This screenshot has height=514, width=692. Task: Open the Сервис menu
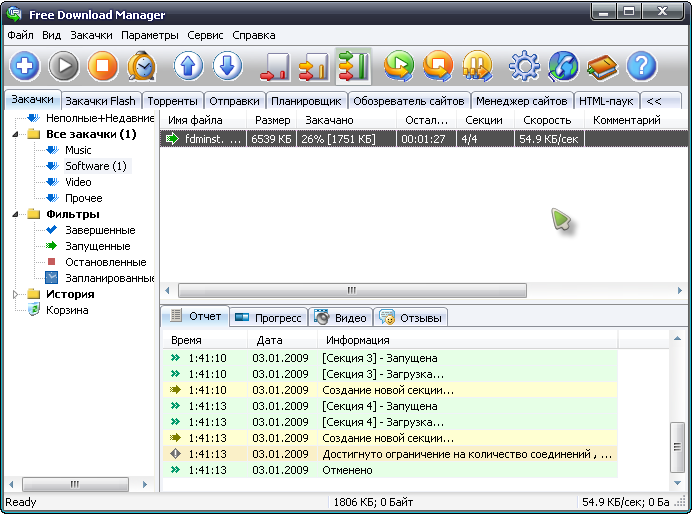pyautogui.click(x=205, y=35)
